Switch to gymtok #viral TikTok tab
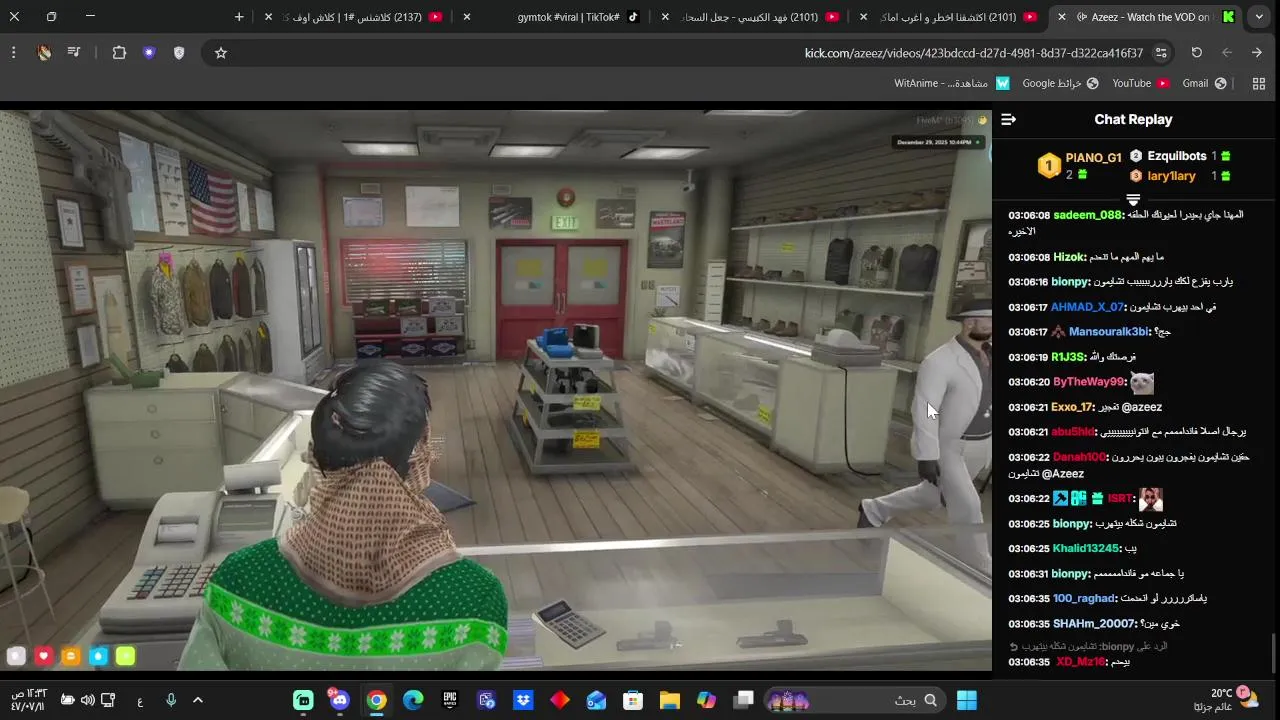The height and width of the screenshot is (720, 1280). coord(570,17)
